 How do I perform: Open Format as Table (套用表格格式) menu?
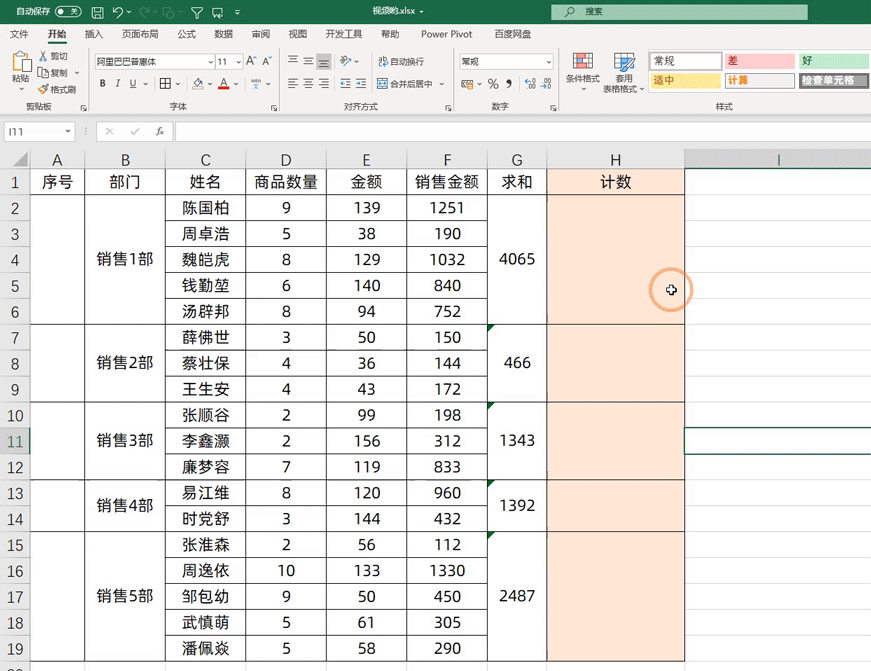coord(624,72)
